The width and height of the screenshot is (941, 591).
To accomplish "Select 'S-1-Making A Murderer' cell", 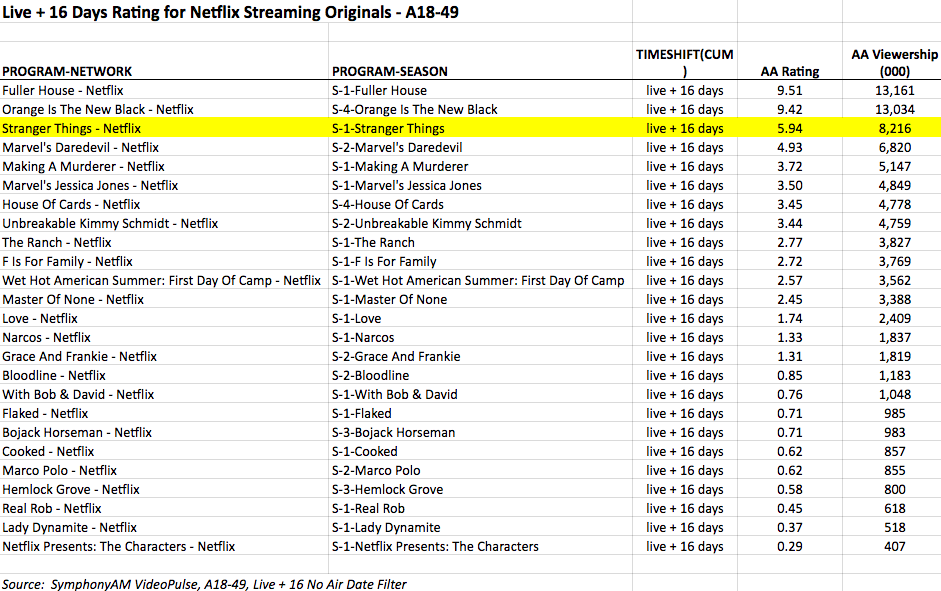I will [x=400, y=167].
